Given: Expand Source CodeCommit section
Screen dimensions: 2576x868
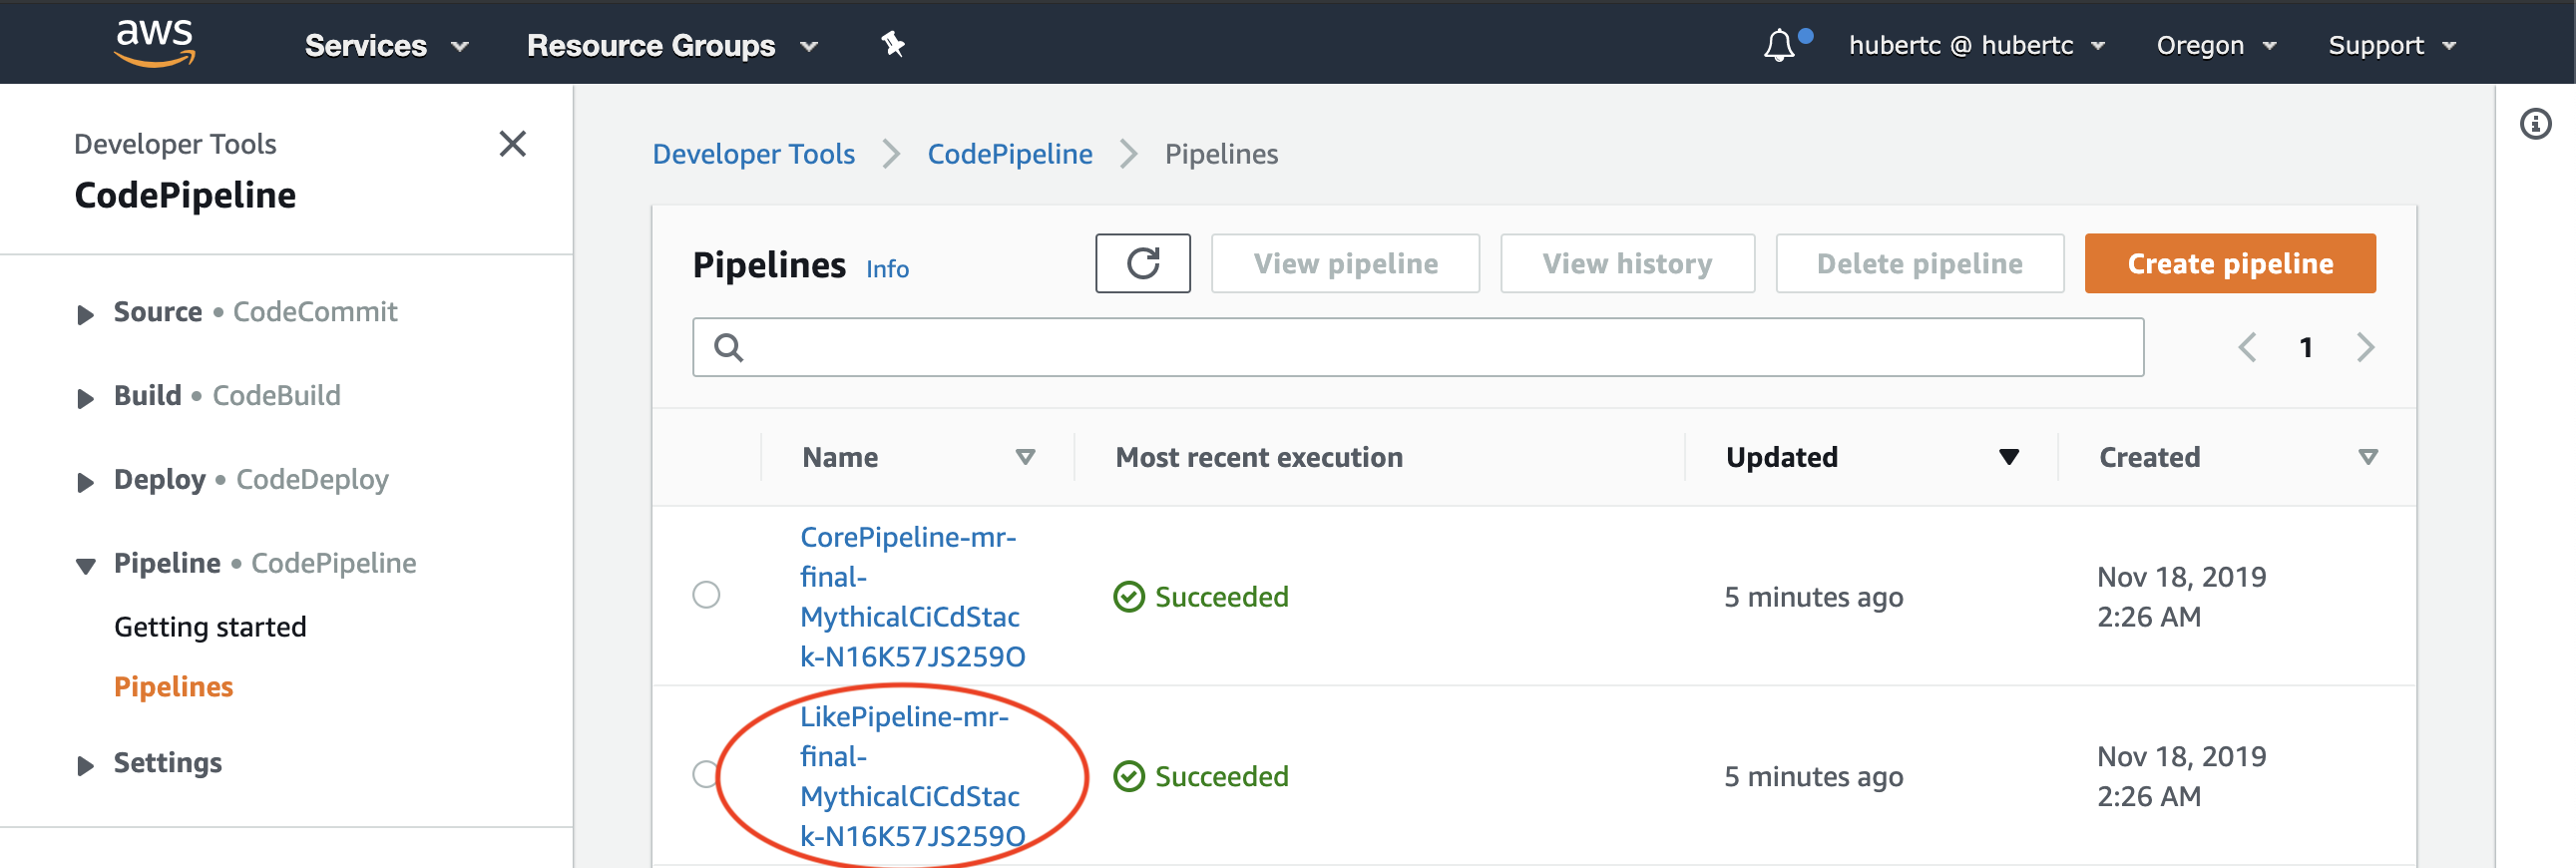Looking at the screenshot, I should click(85, 314).
